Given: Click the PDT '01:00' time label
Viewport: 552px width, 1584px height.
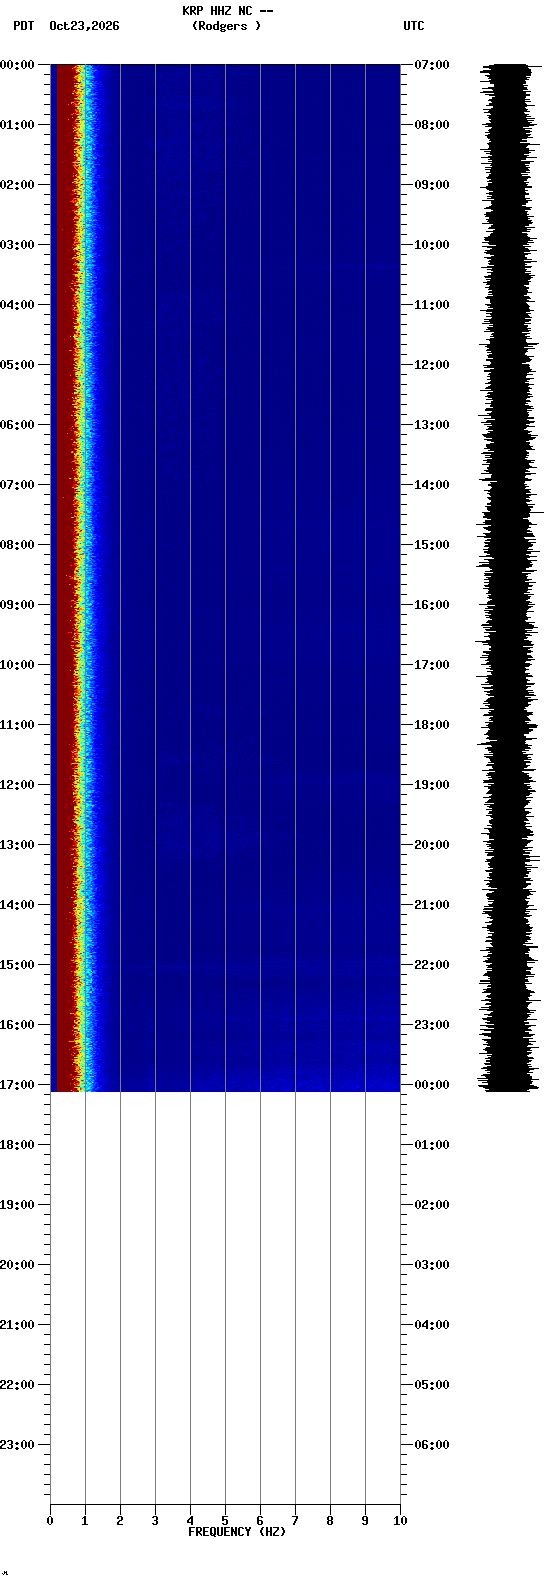Looking at the screenshot, I should pos(17,125).
